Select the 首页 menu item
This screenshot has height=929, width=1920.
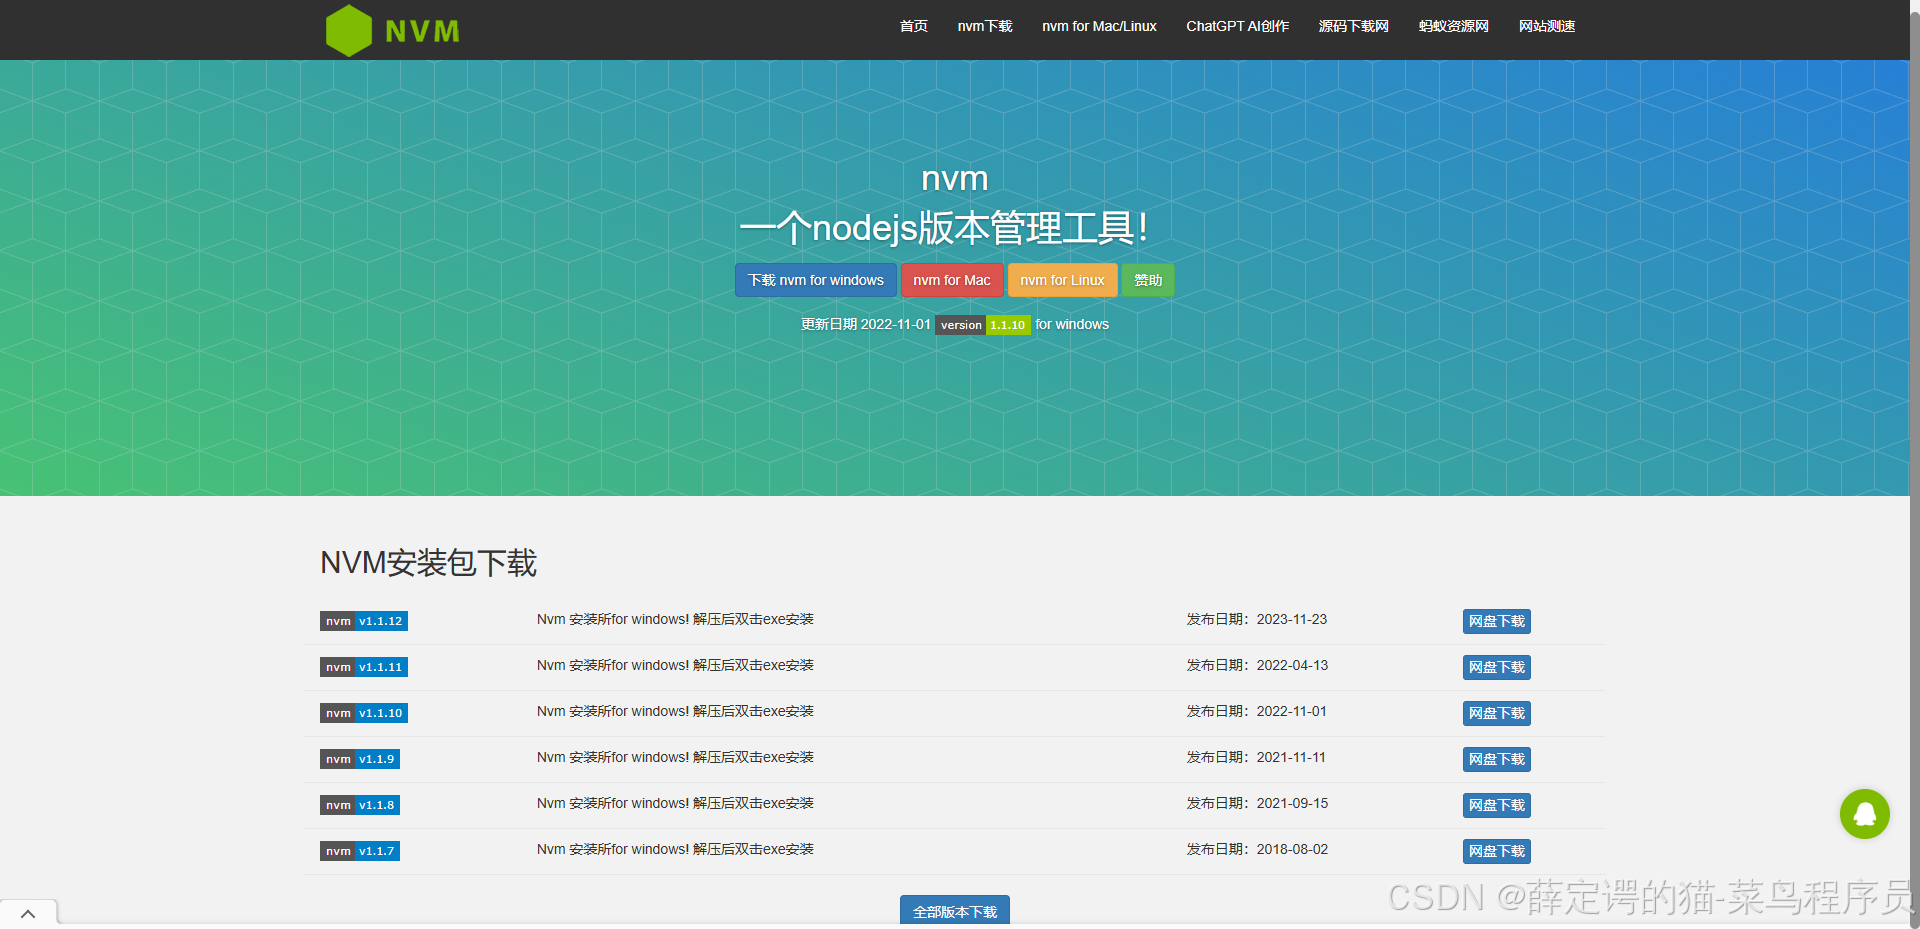[x=912, y=27]
